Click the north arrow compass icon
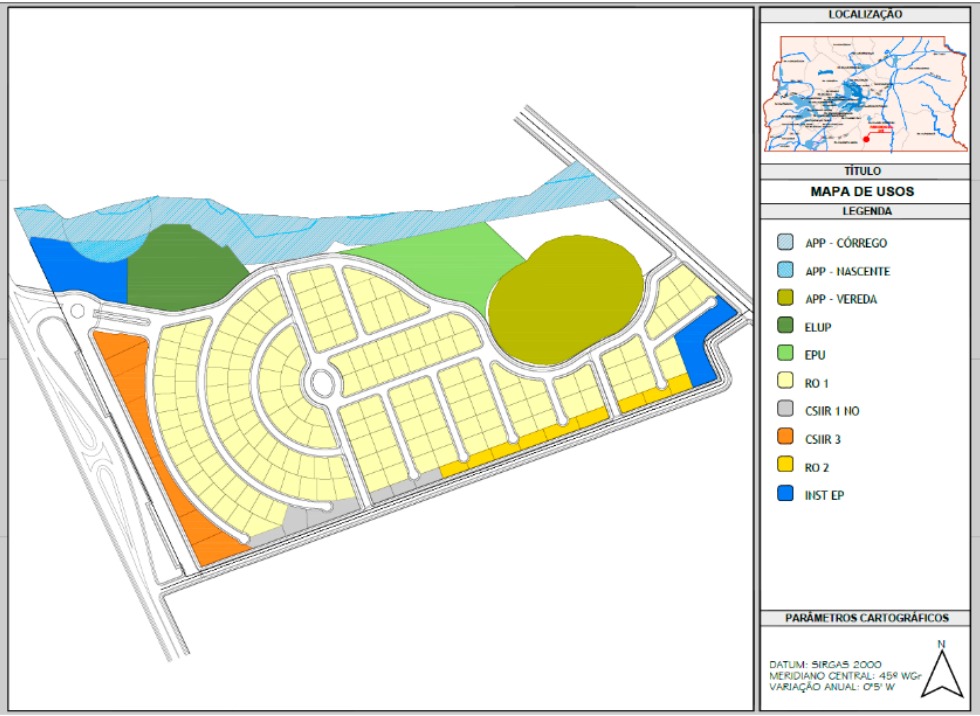The height and width of the screenshot is (716, 980). (x=942, y=670)
